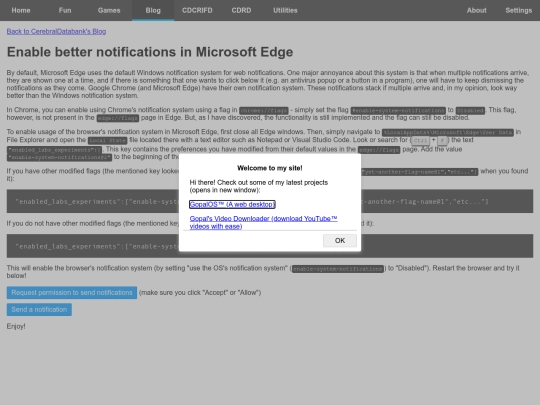540x405 pixels.
Task: Select the Blog tab in navigation
Action: click(x=153, y=10)
